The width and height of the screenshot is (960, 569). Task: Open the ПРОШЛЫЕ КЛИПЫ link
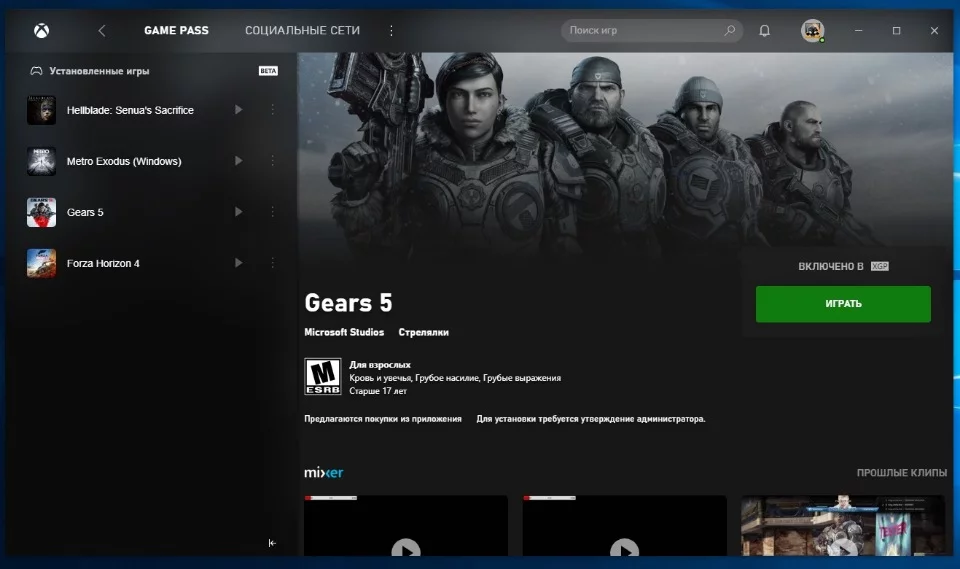click(901, 473)
